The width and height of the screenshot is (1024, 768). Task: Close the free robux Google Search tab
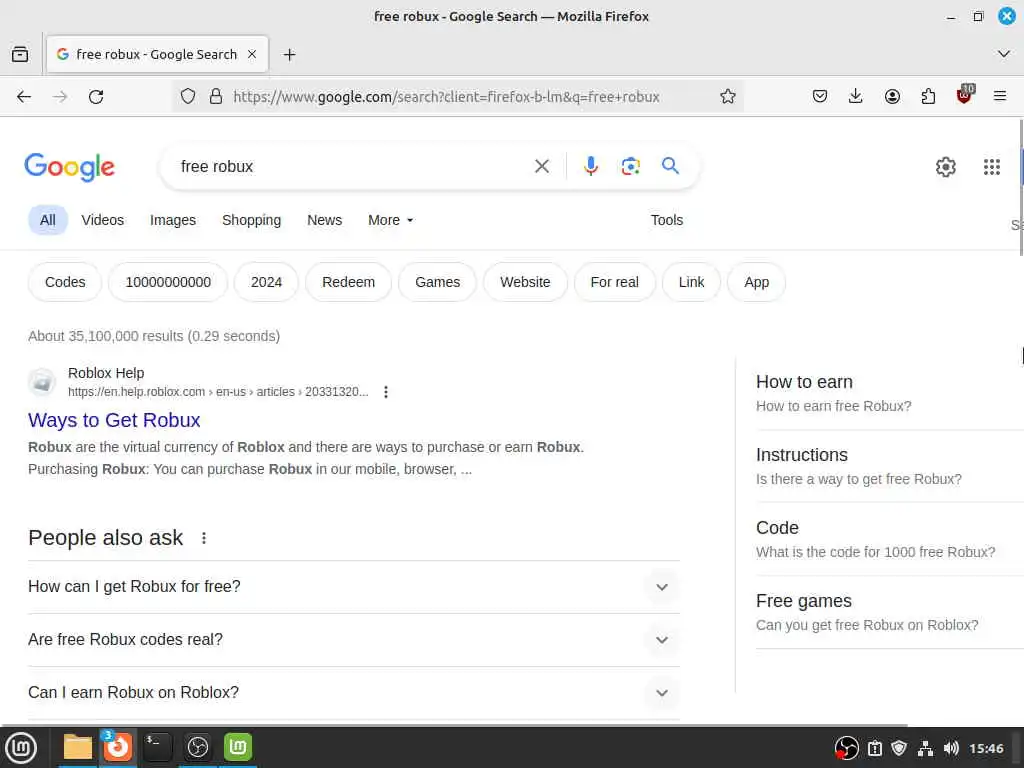click(x=252, y=54)
